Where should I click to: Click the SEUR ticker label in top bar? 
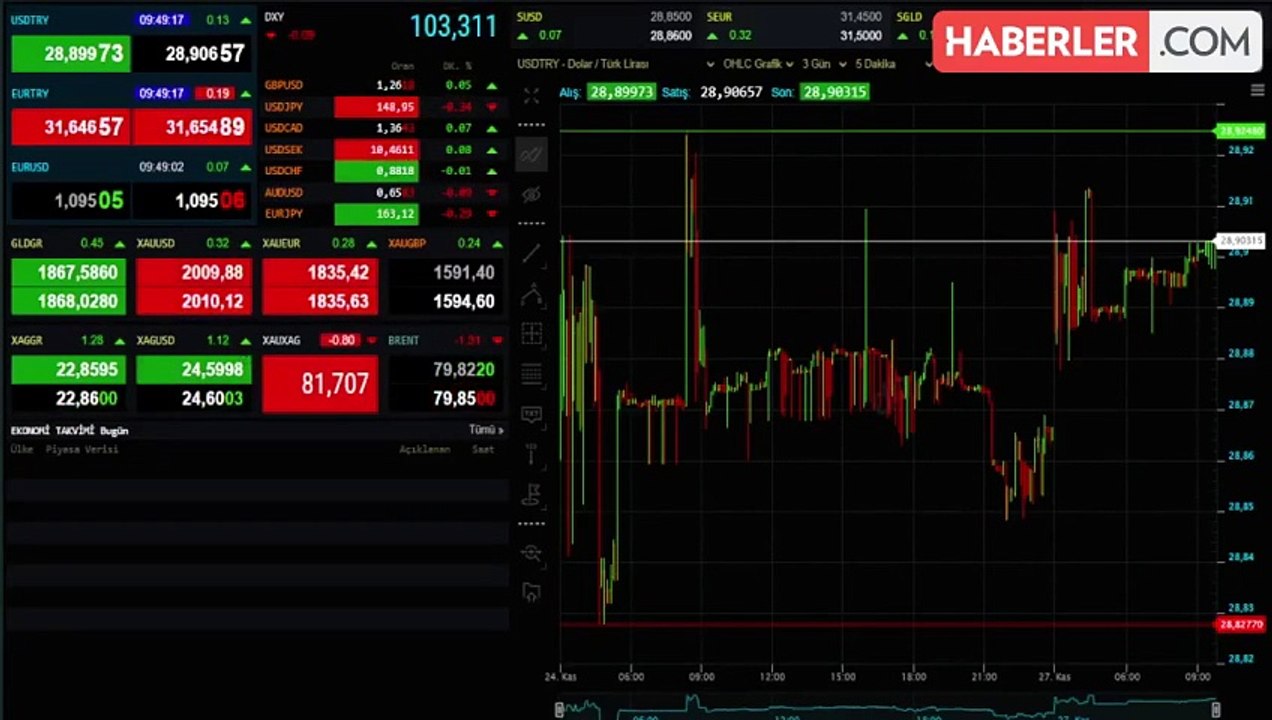720,17
